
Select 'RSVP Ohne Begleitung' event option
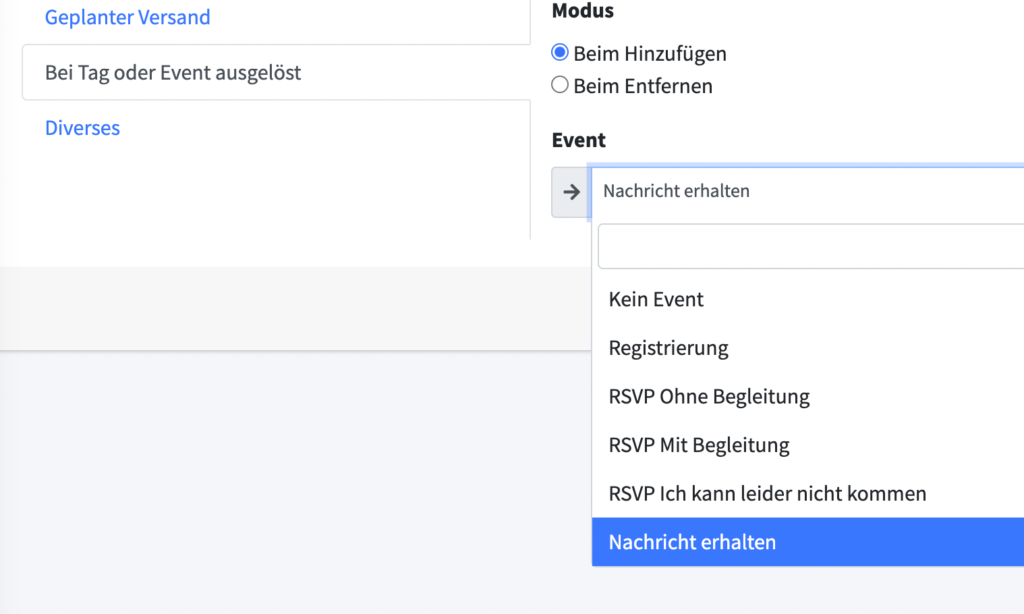tap(709, 396)
